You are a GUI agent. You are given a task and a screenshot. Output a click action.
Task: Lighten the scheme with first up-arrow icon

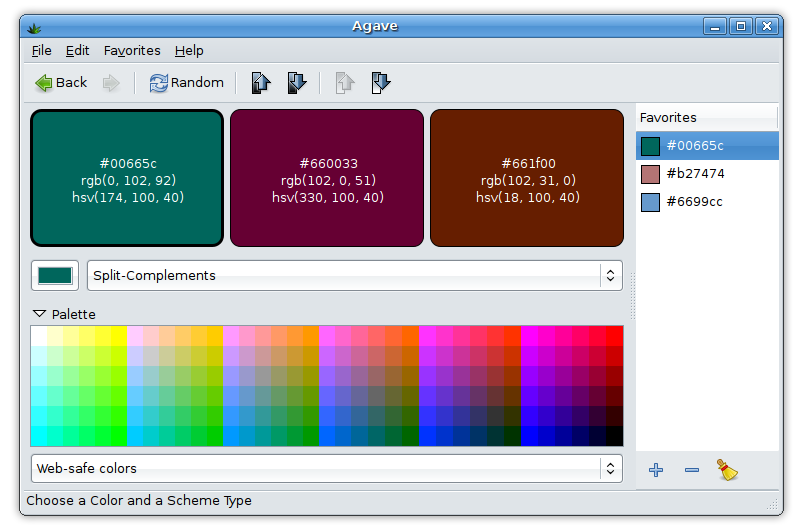point(261,83)
